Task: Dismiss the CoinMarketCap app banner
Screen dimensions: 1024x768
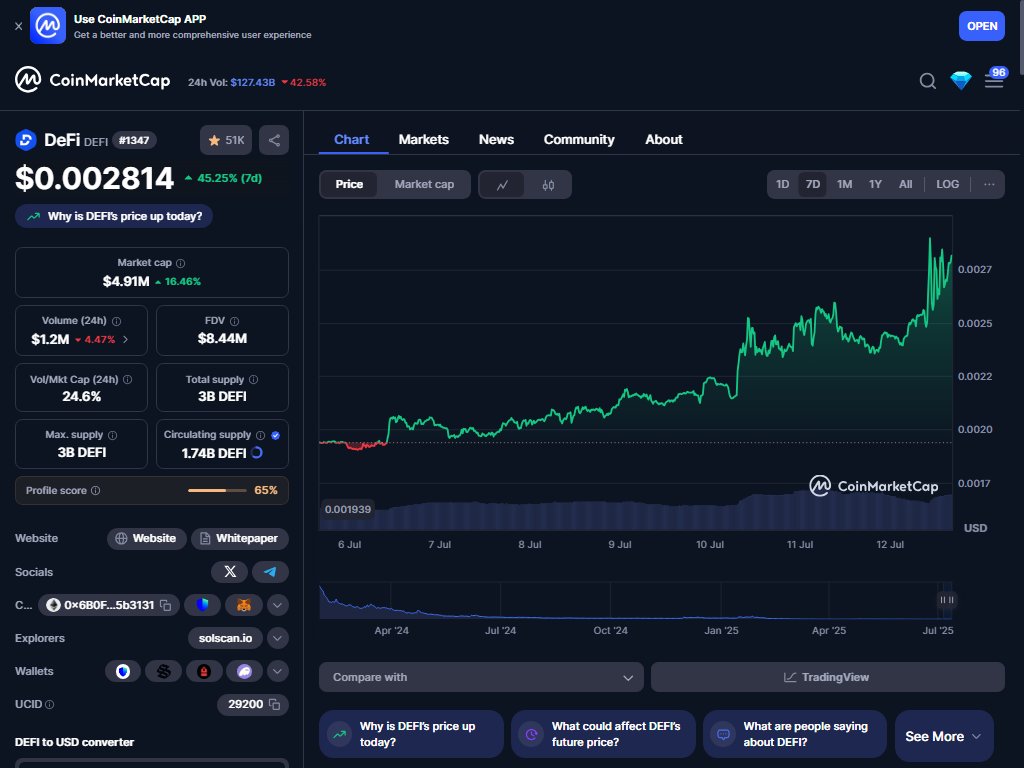Action: point(18,26)
